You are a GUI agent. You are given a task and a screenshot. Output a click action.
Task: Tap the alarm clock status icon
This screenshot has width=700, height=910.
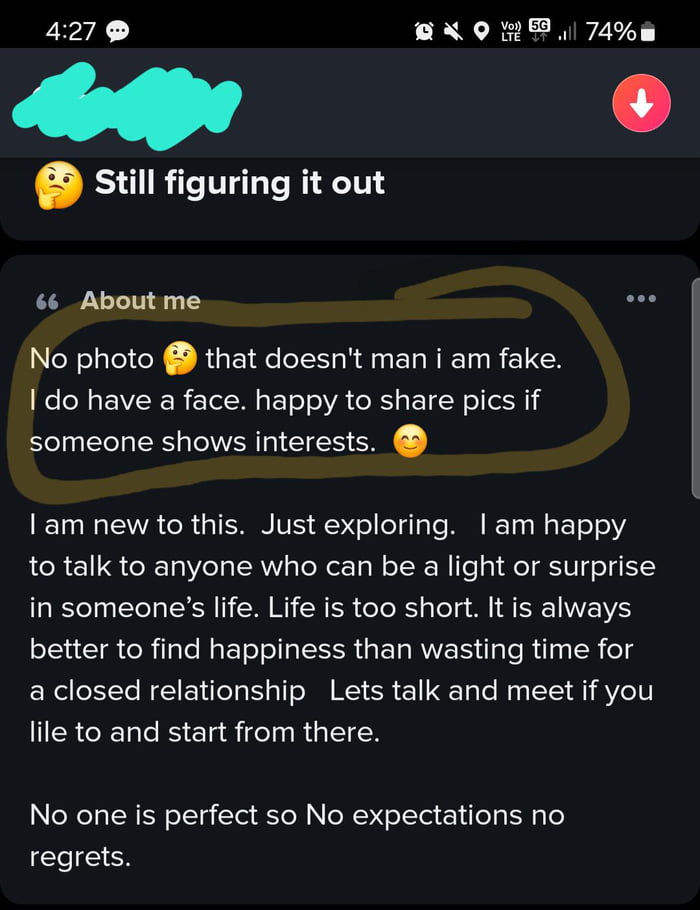tap(422, 31)
